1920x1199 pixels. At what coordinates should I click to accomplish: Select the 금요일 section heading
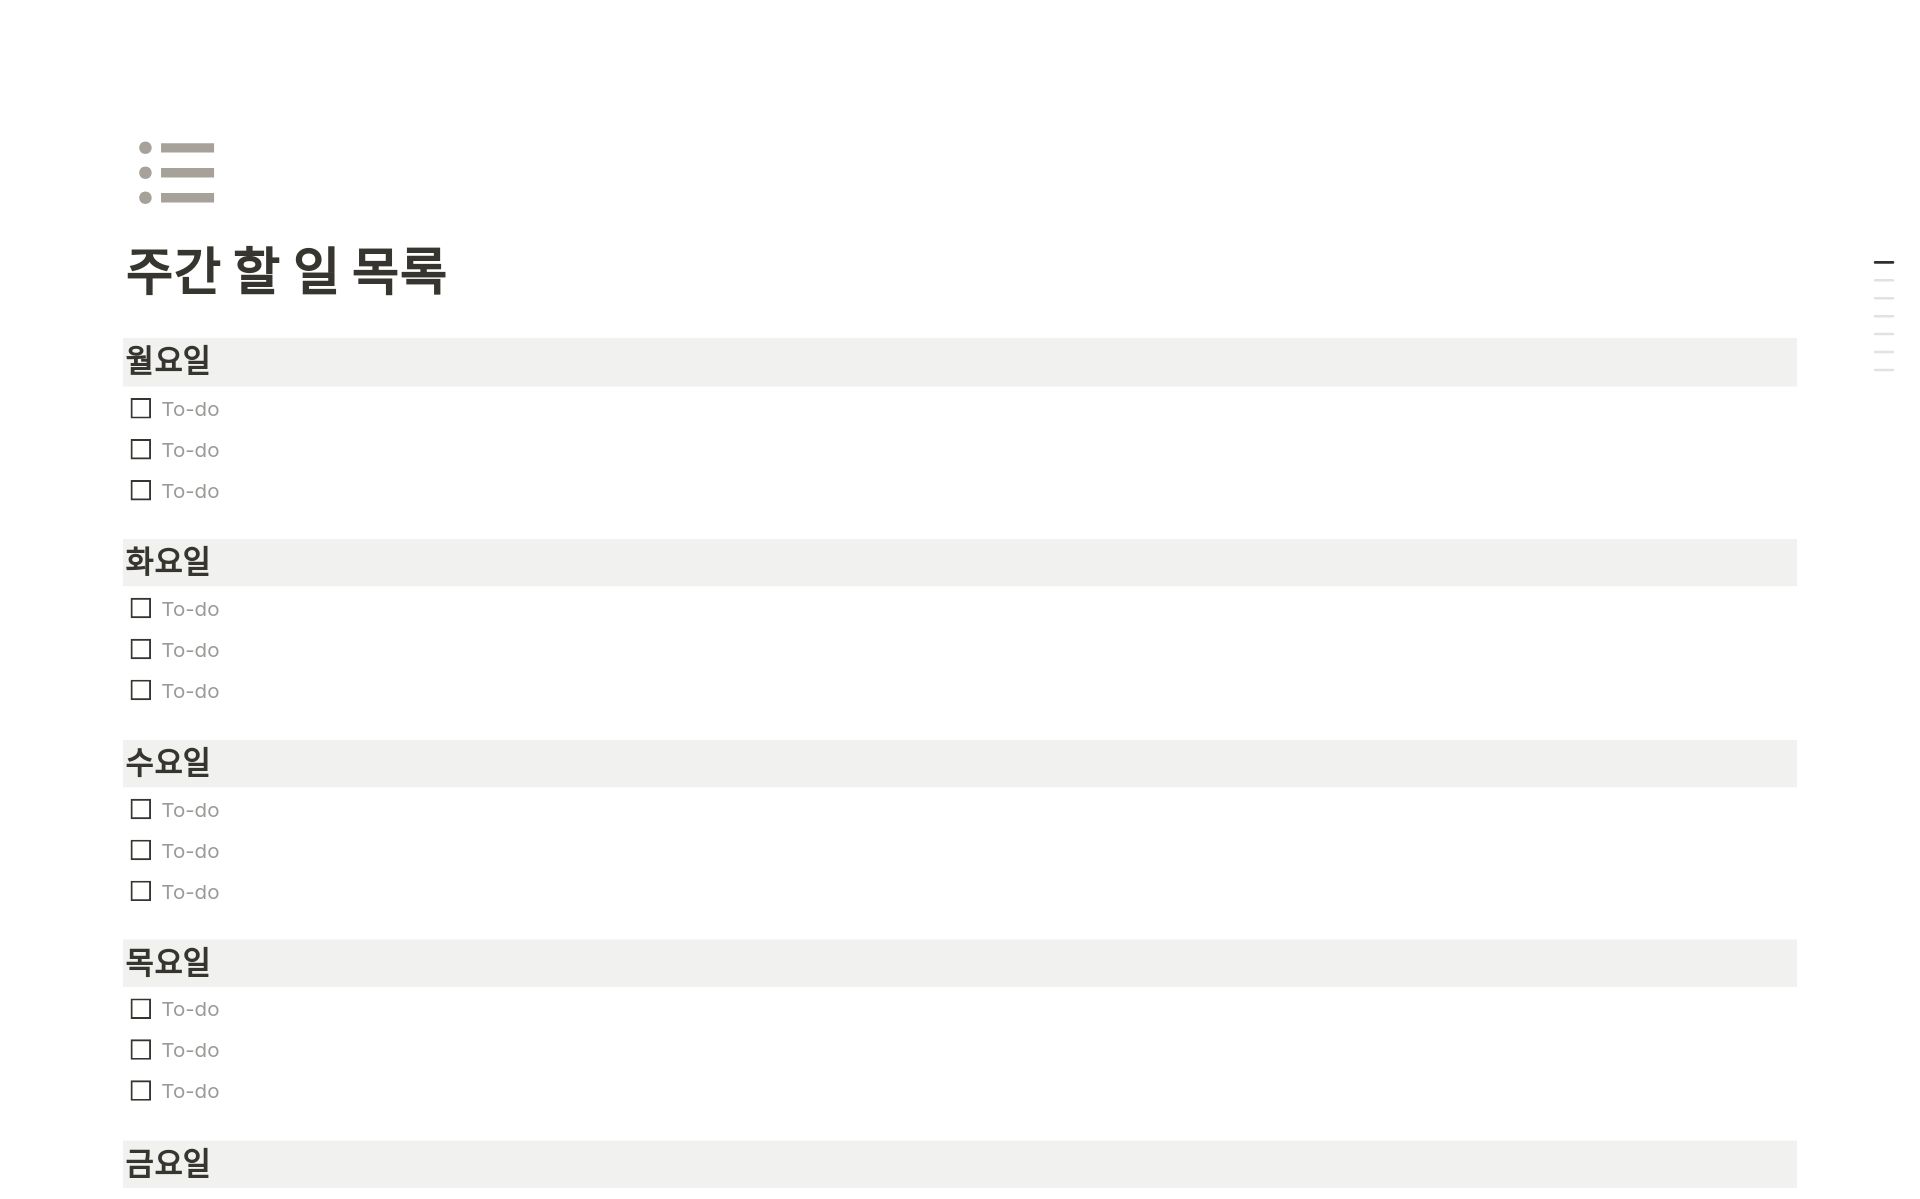tap(166, 1163)
